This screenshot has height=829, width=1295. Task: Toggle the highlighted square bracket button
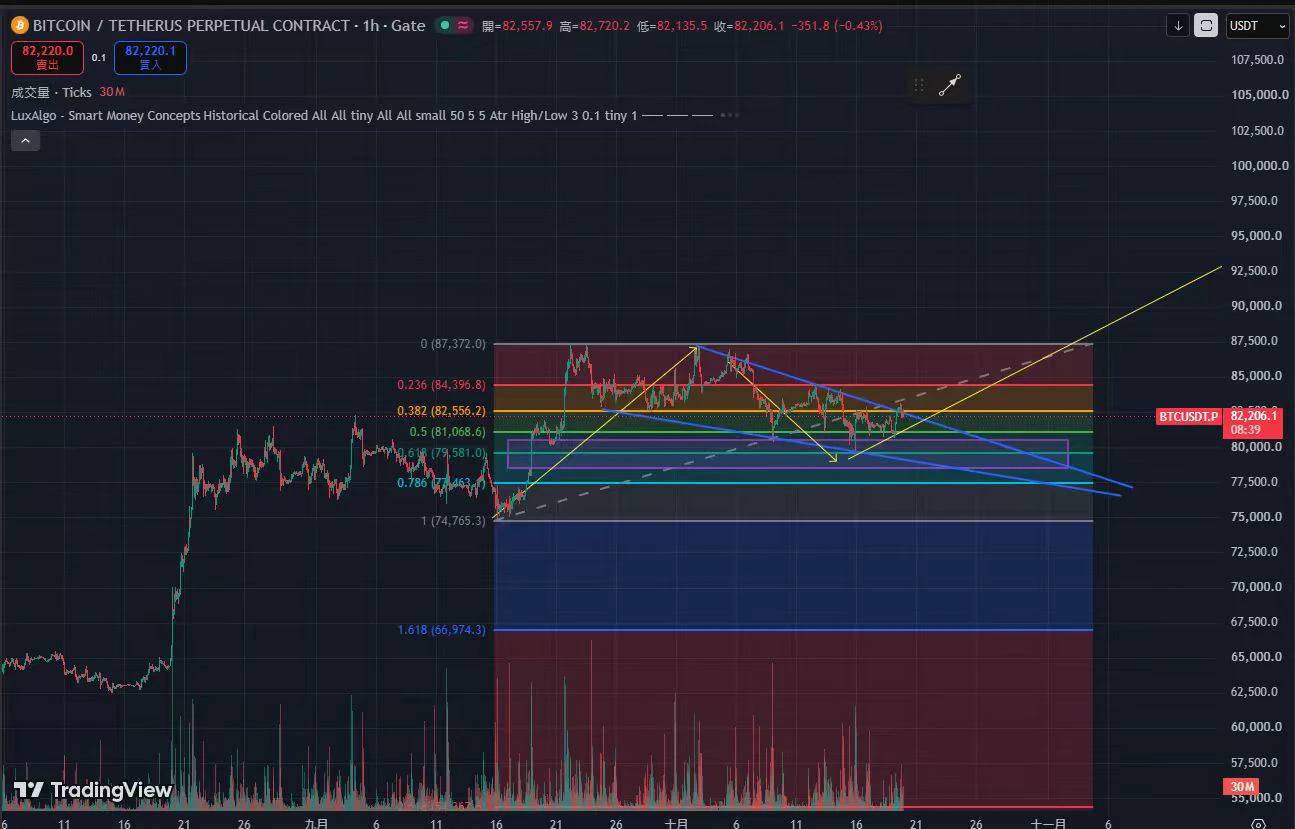(1207, 26)
